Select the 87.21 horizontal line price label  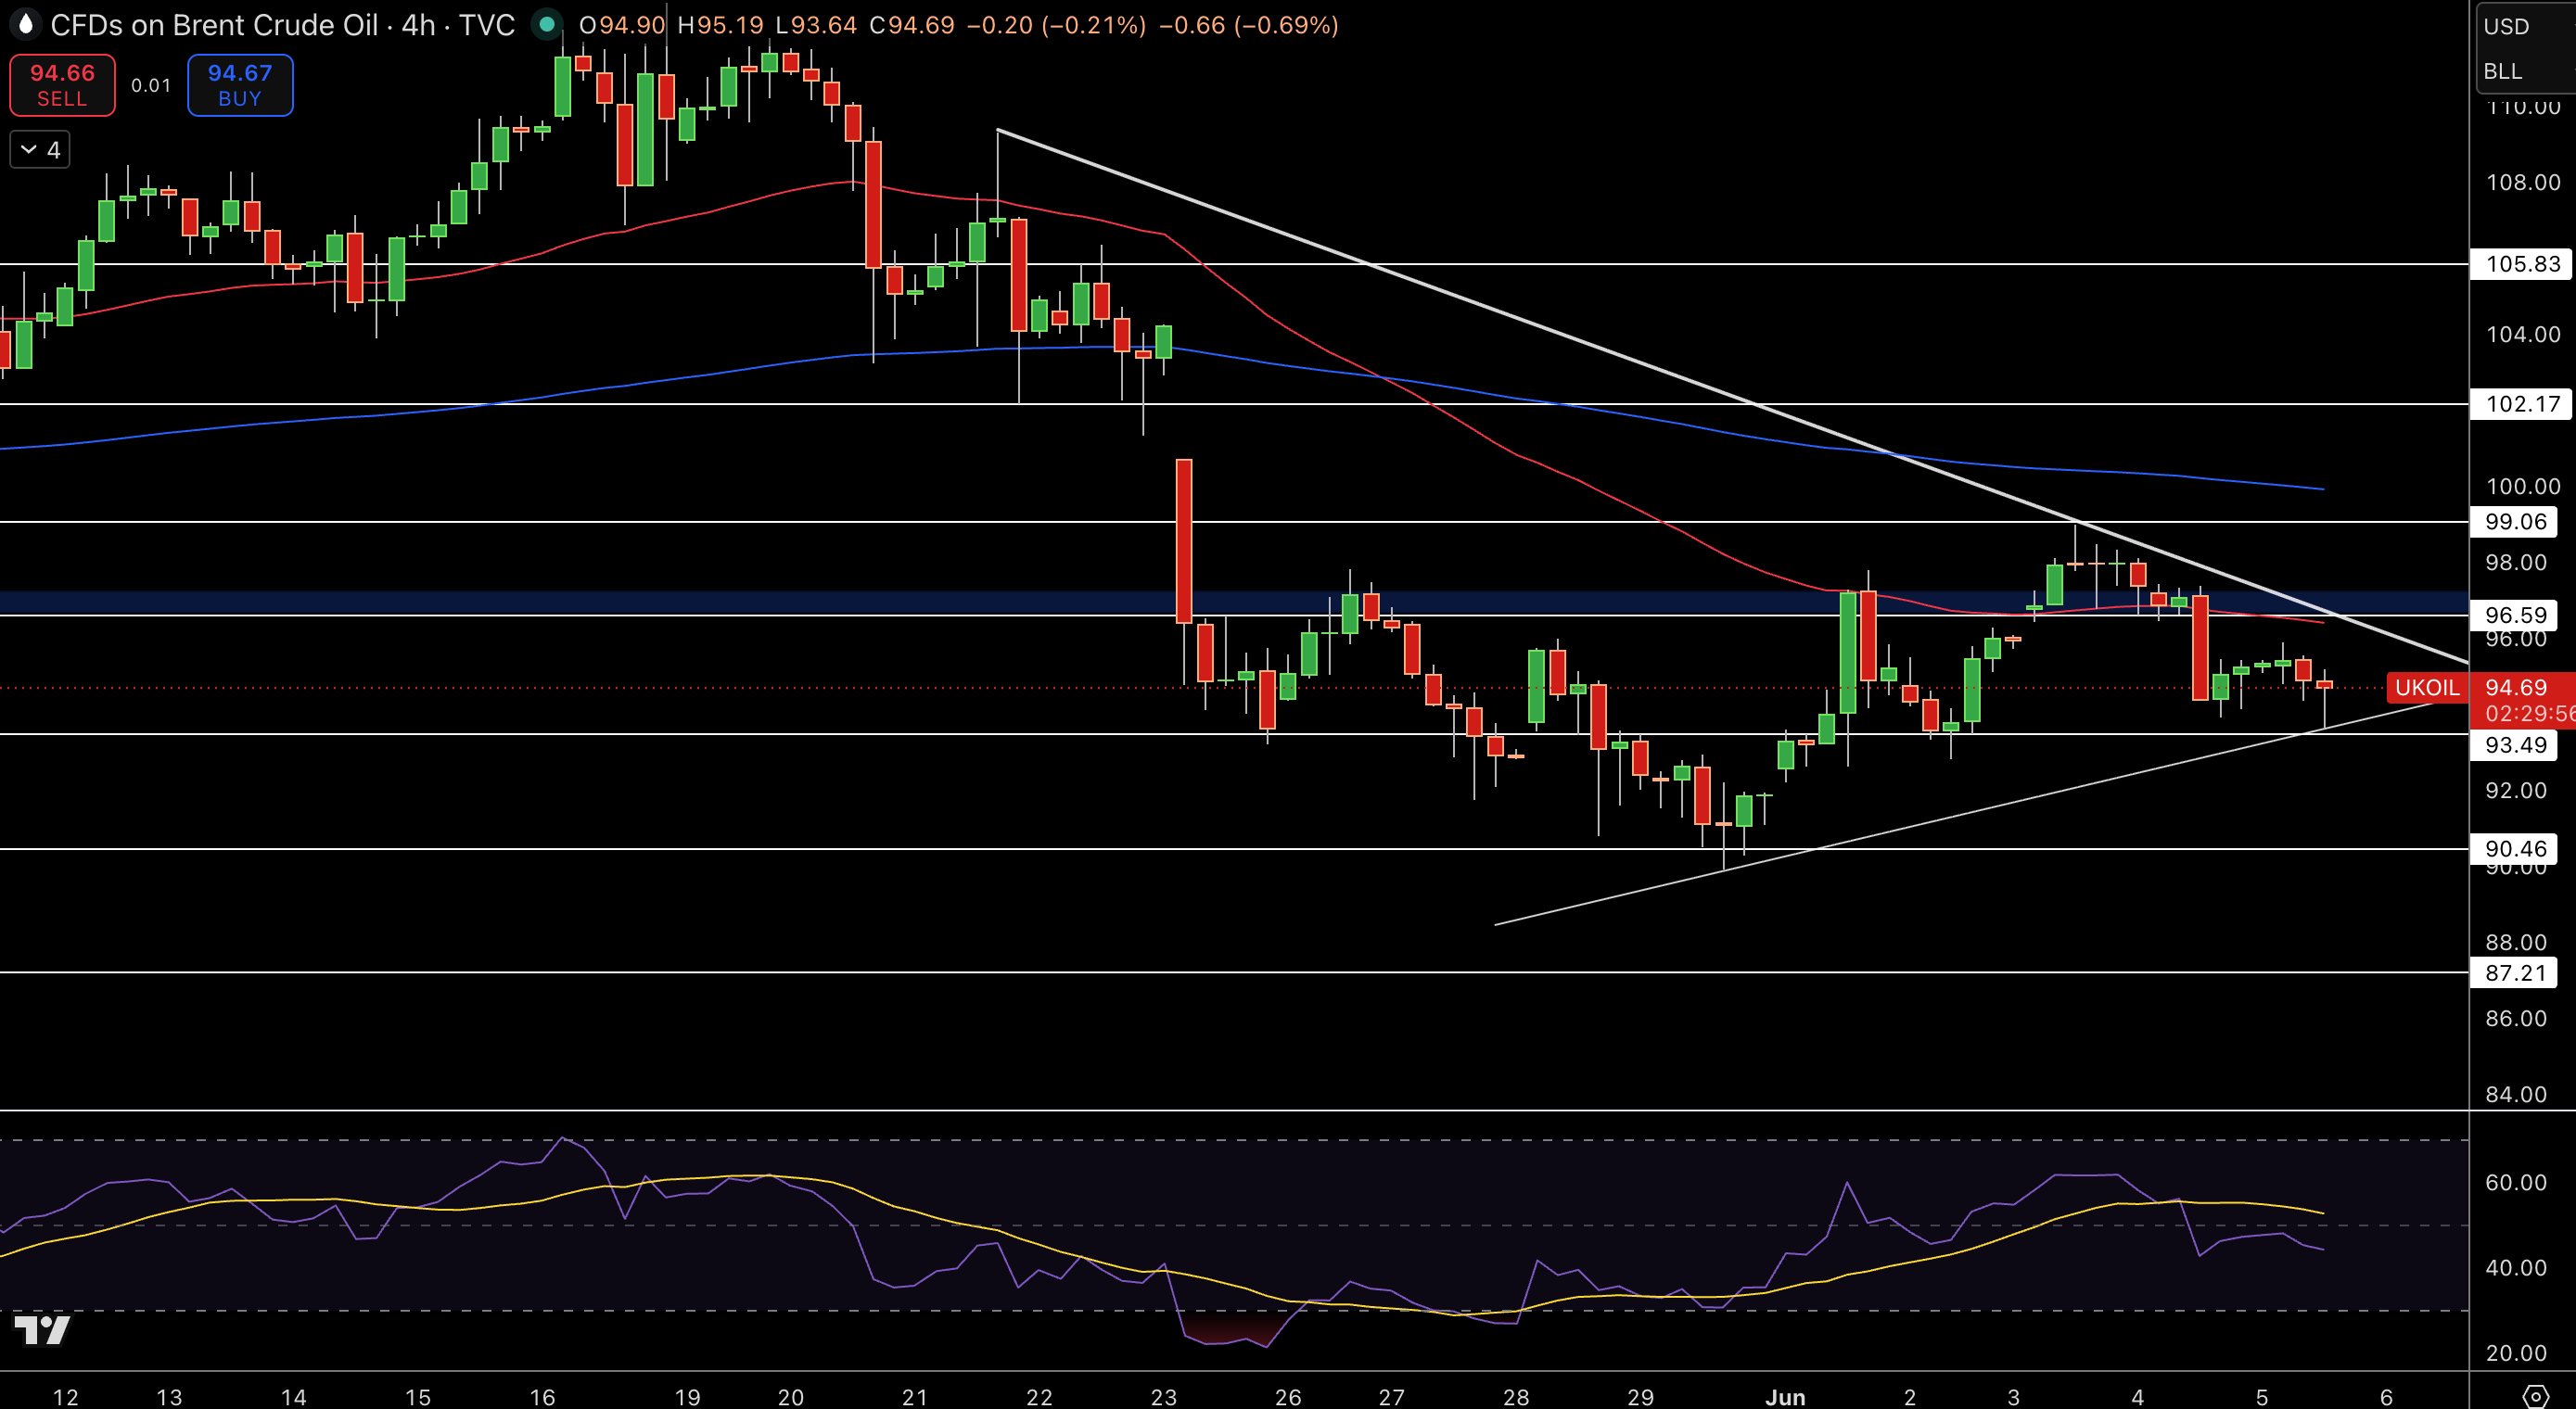click(2514, 973)
